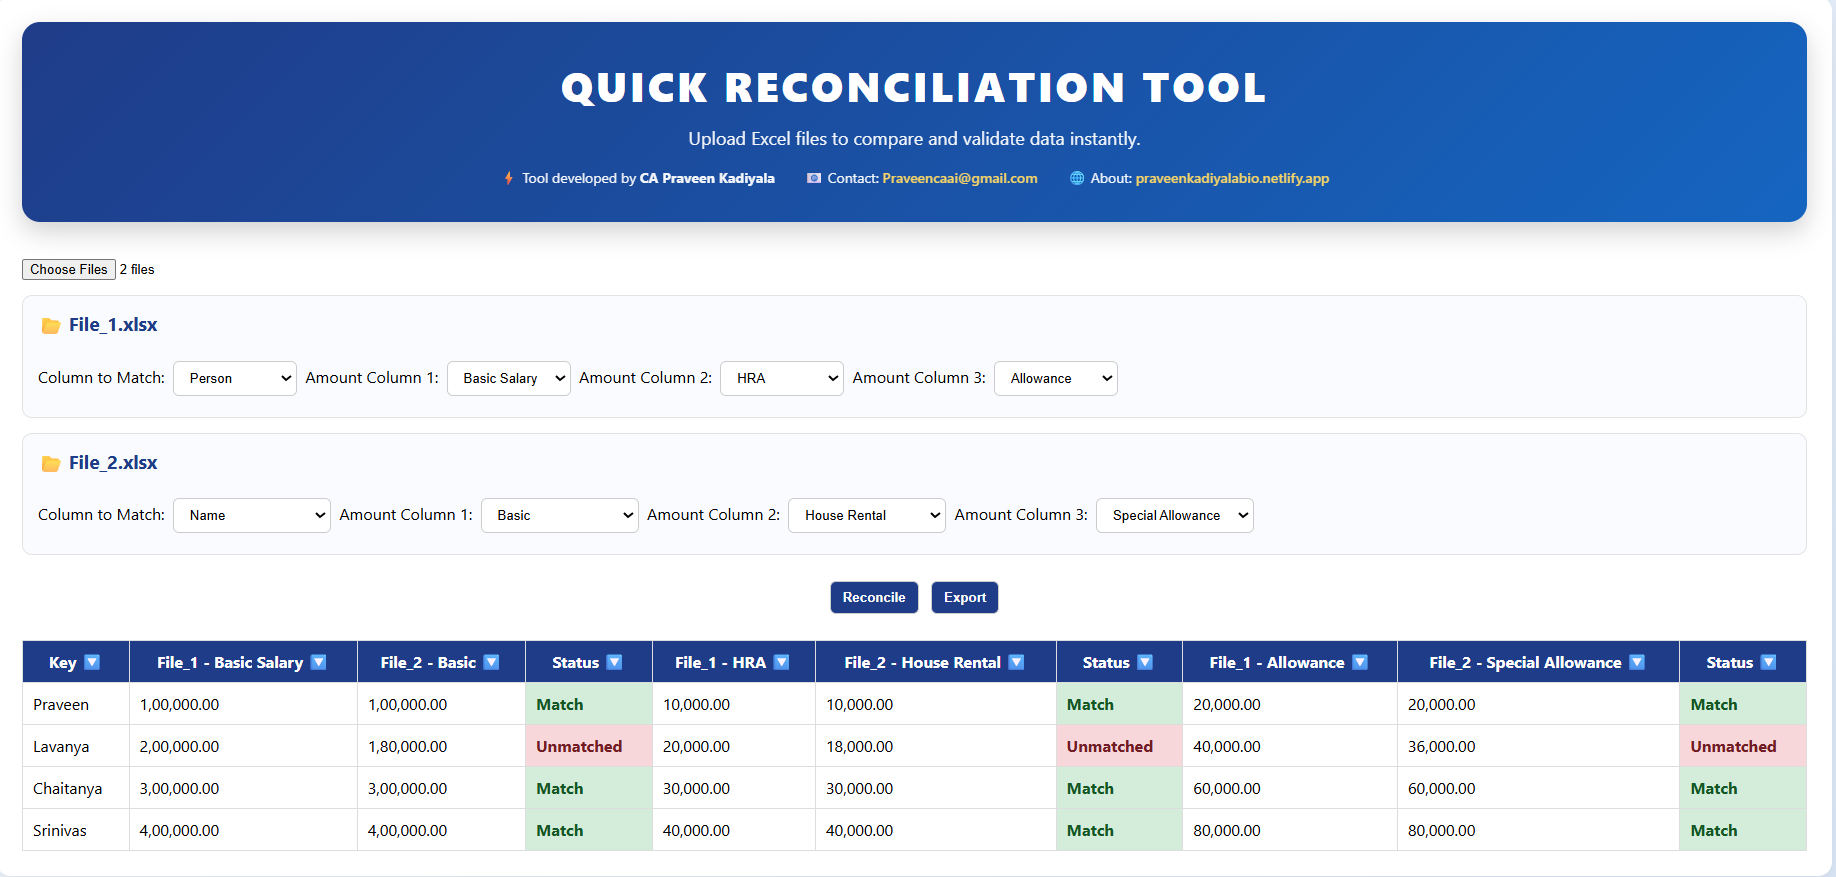Image resolution: width=1836 pixels, height=877 pixels.
Task: Open filter for File_1 - Basic Salary column
Action: pos(319,662)
